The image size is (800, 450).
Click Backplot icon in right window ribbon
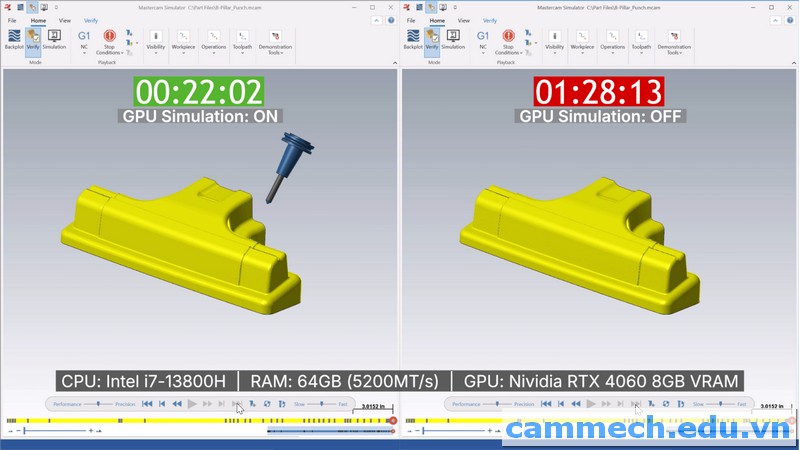tap(413, 38)
